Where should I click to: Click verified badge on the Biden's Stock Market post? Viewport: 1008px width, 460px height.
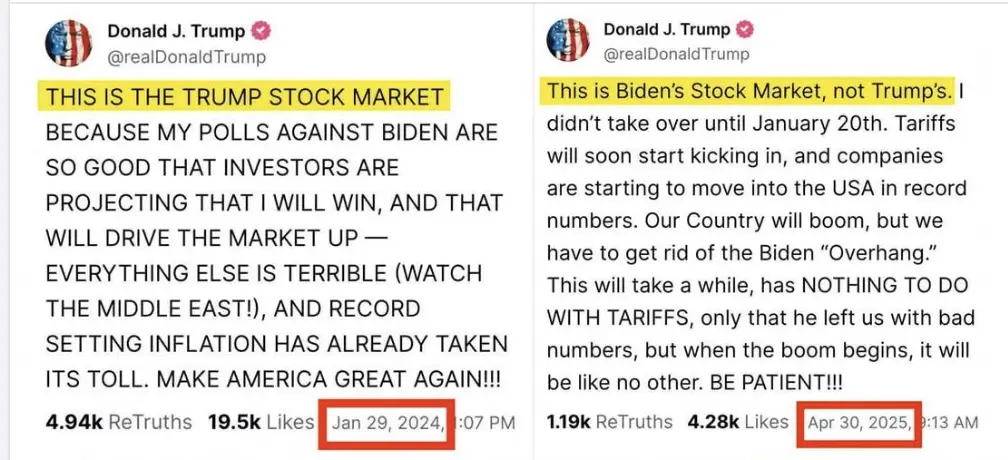click(745, 30)
